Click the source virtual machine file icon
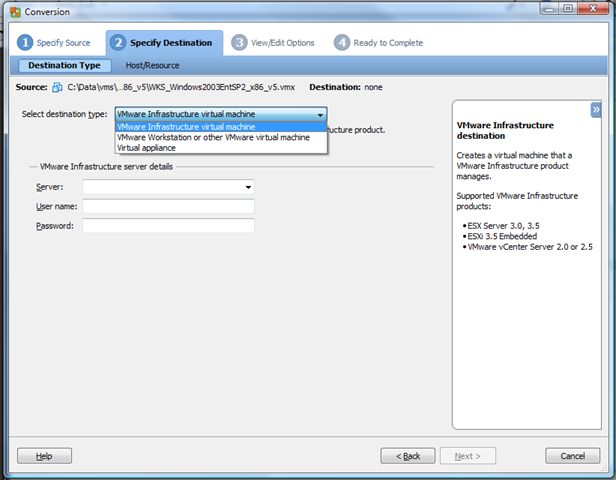 57,88
